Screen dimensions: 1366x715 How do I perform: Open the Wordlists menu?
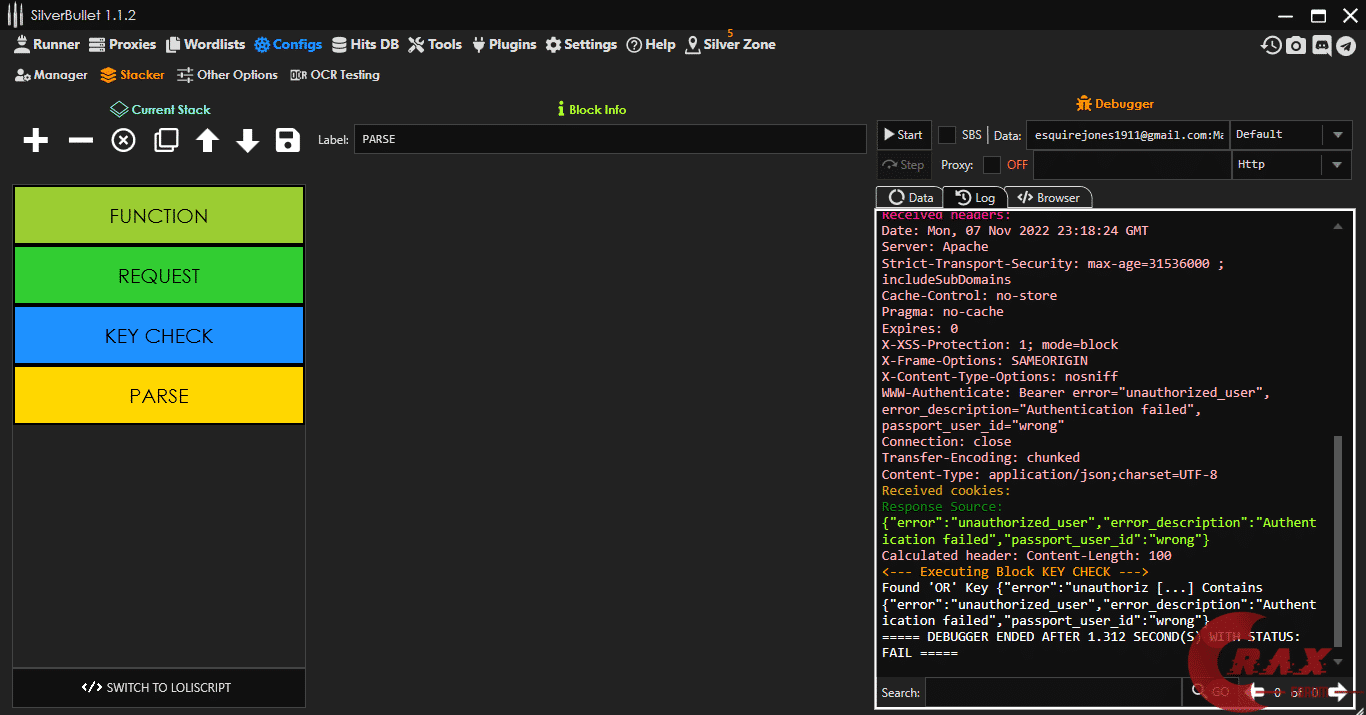(x=205, y=45)
